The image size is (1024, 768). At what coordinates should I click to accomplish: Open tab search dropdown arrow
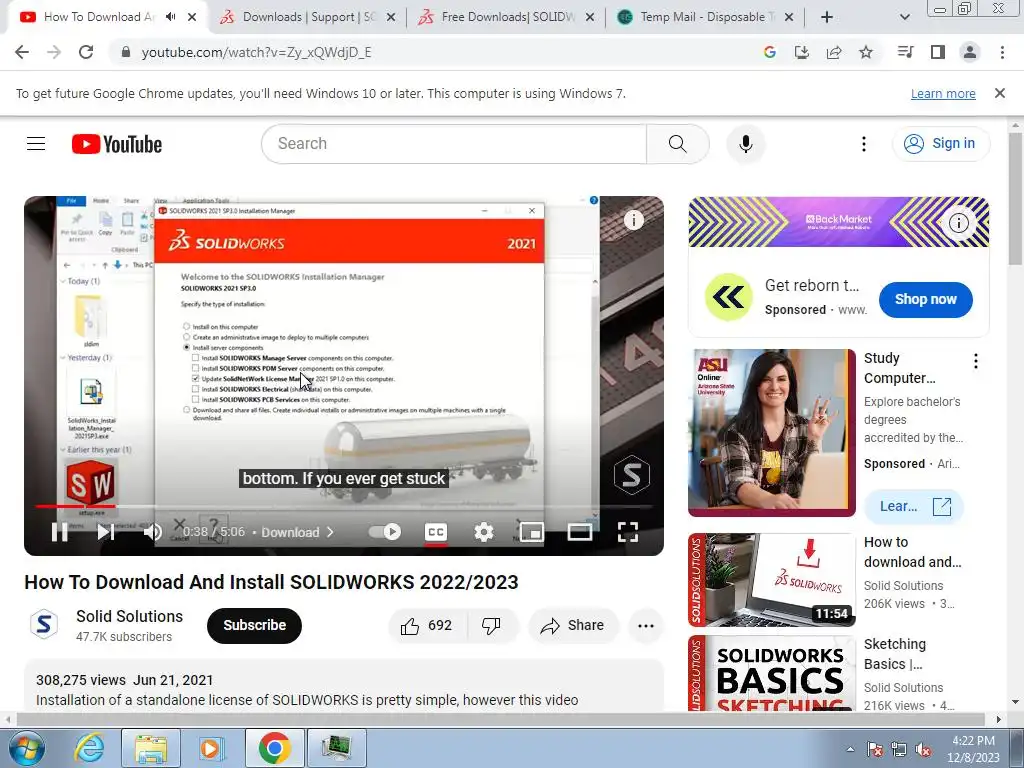(x=904, y=17)
